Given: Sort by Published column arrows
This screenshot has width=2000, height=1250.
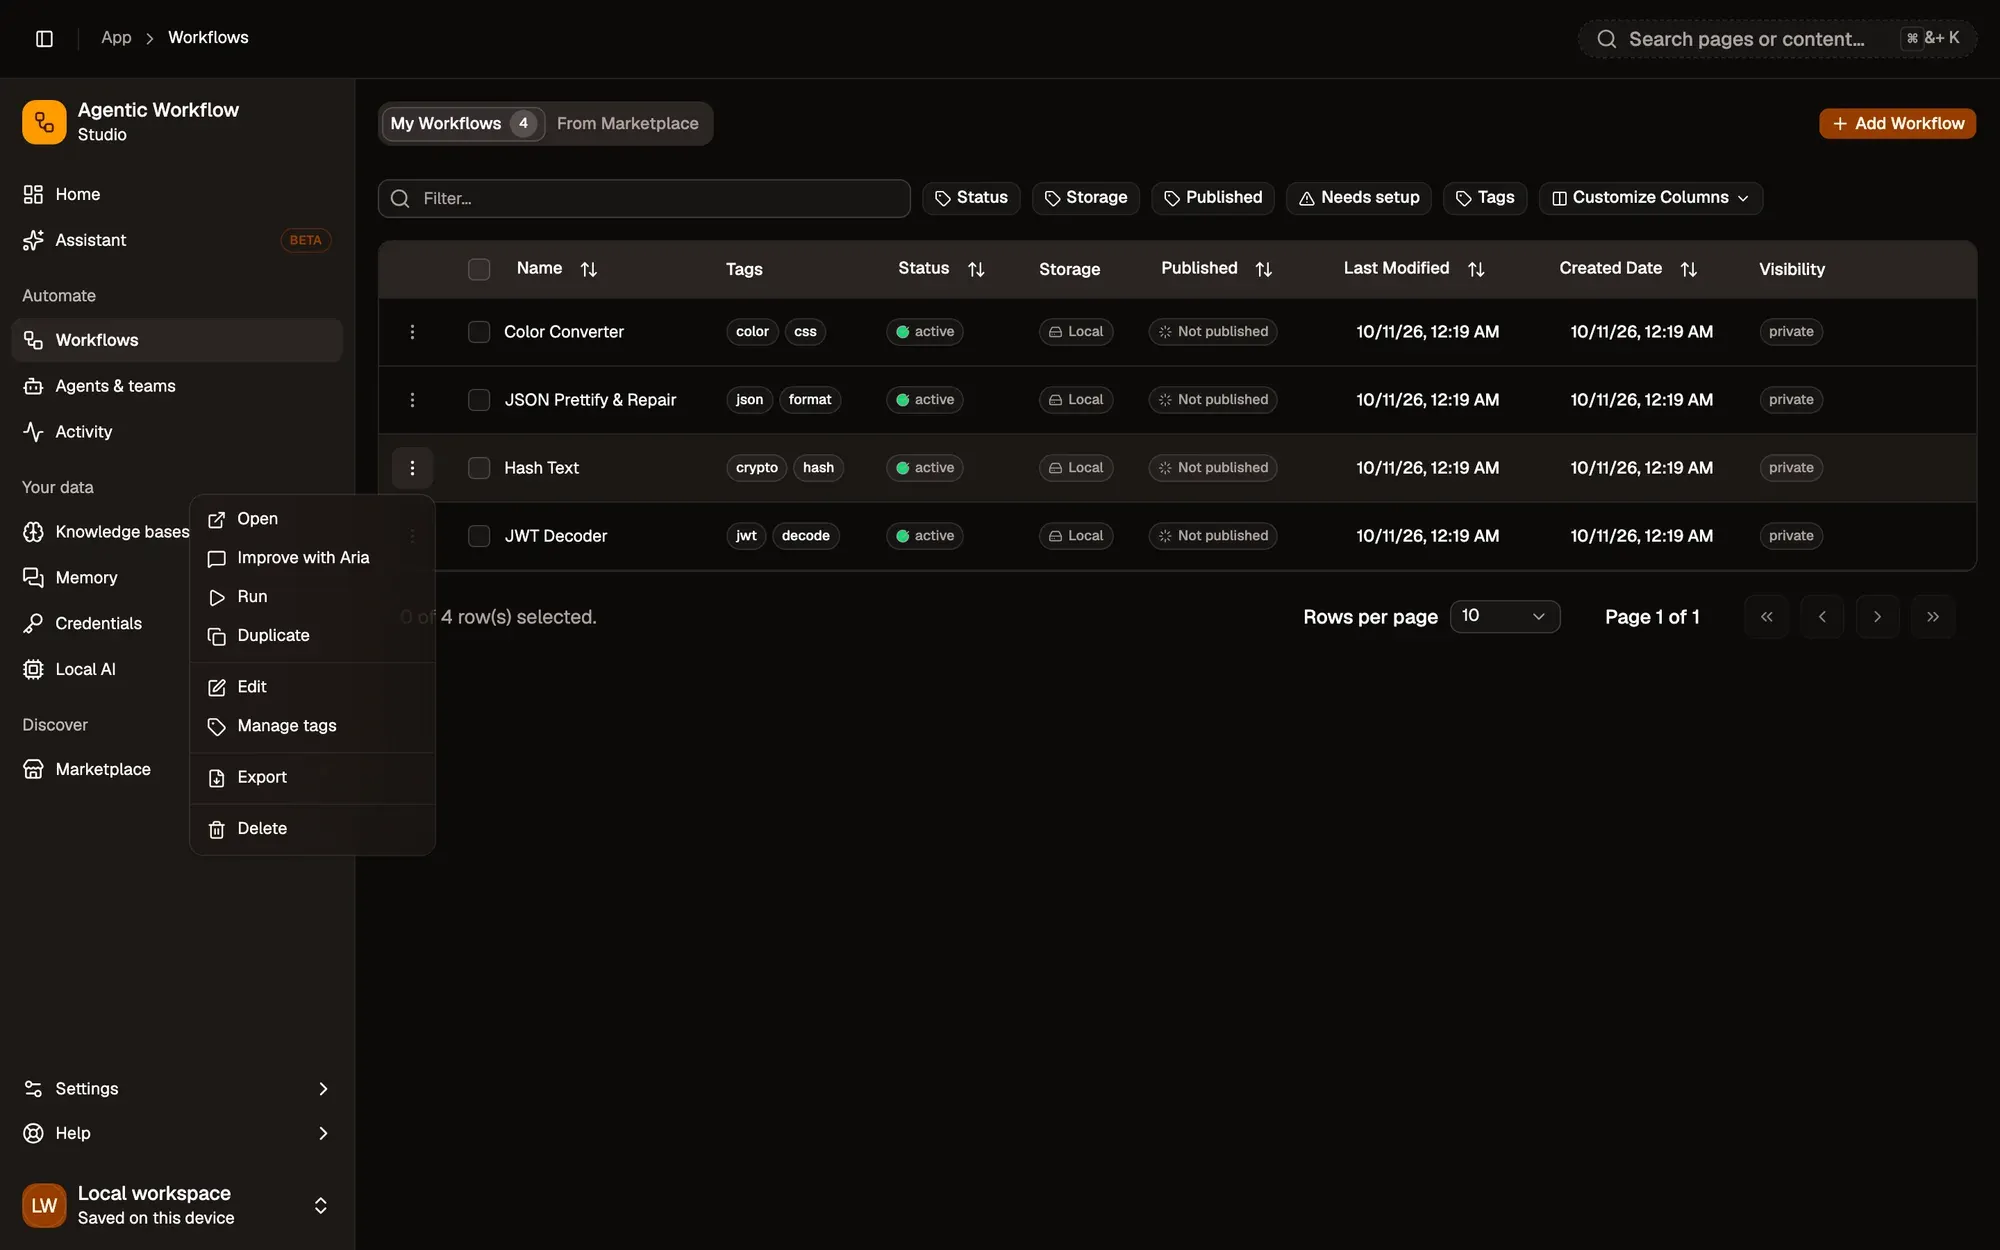Looking at the screenshot, I should pos(1264,269).
